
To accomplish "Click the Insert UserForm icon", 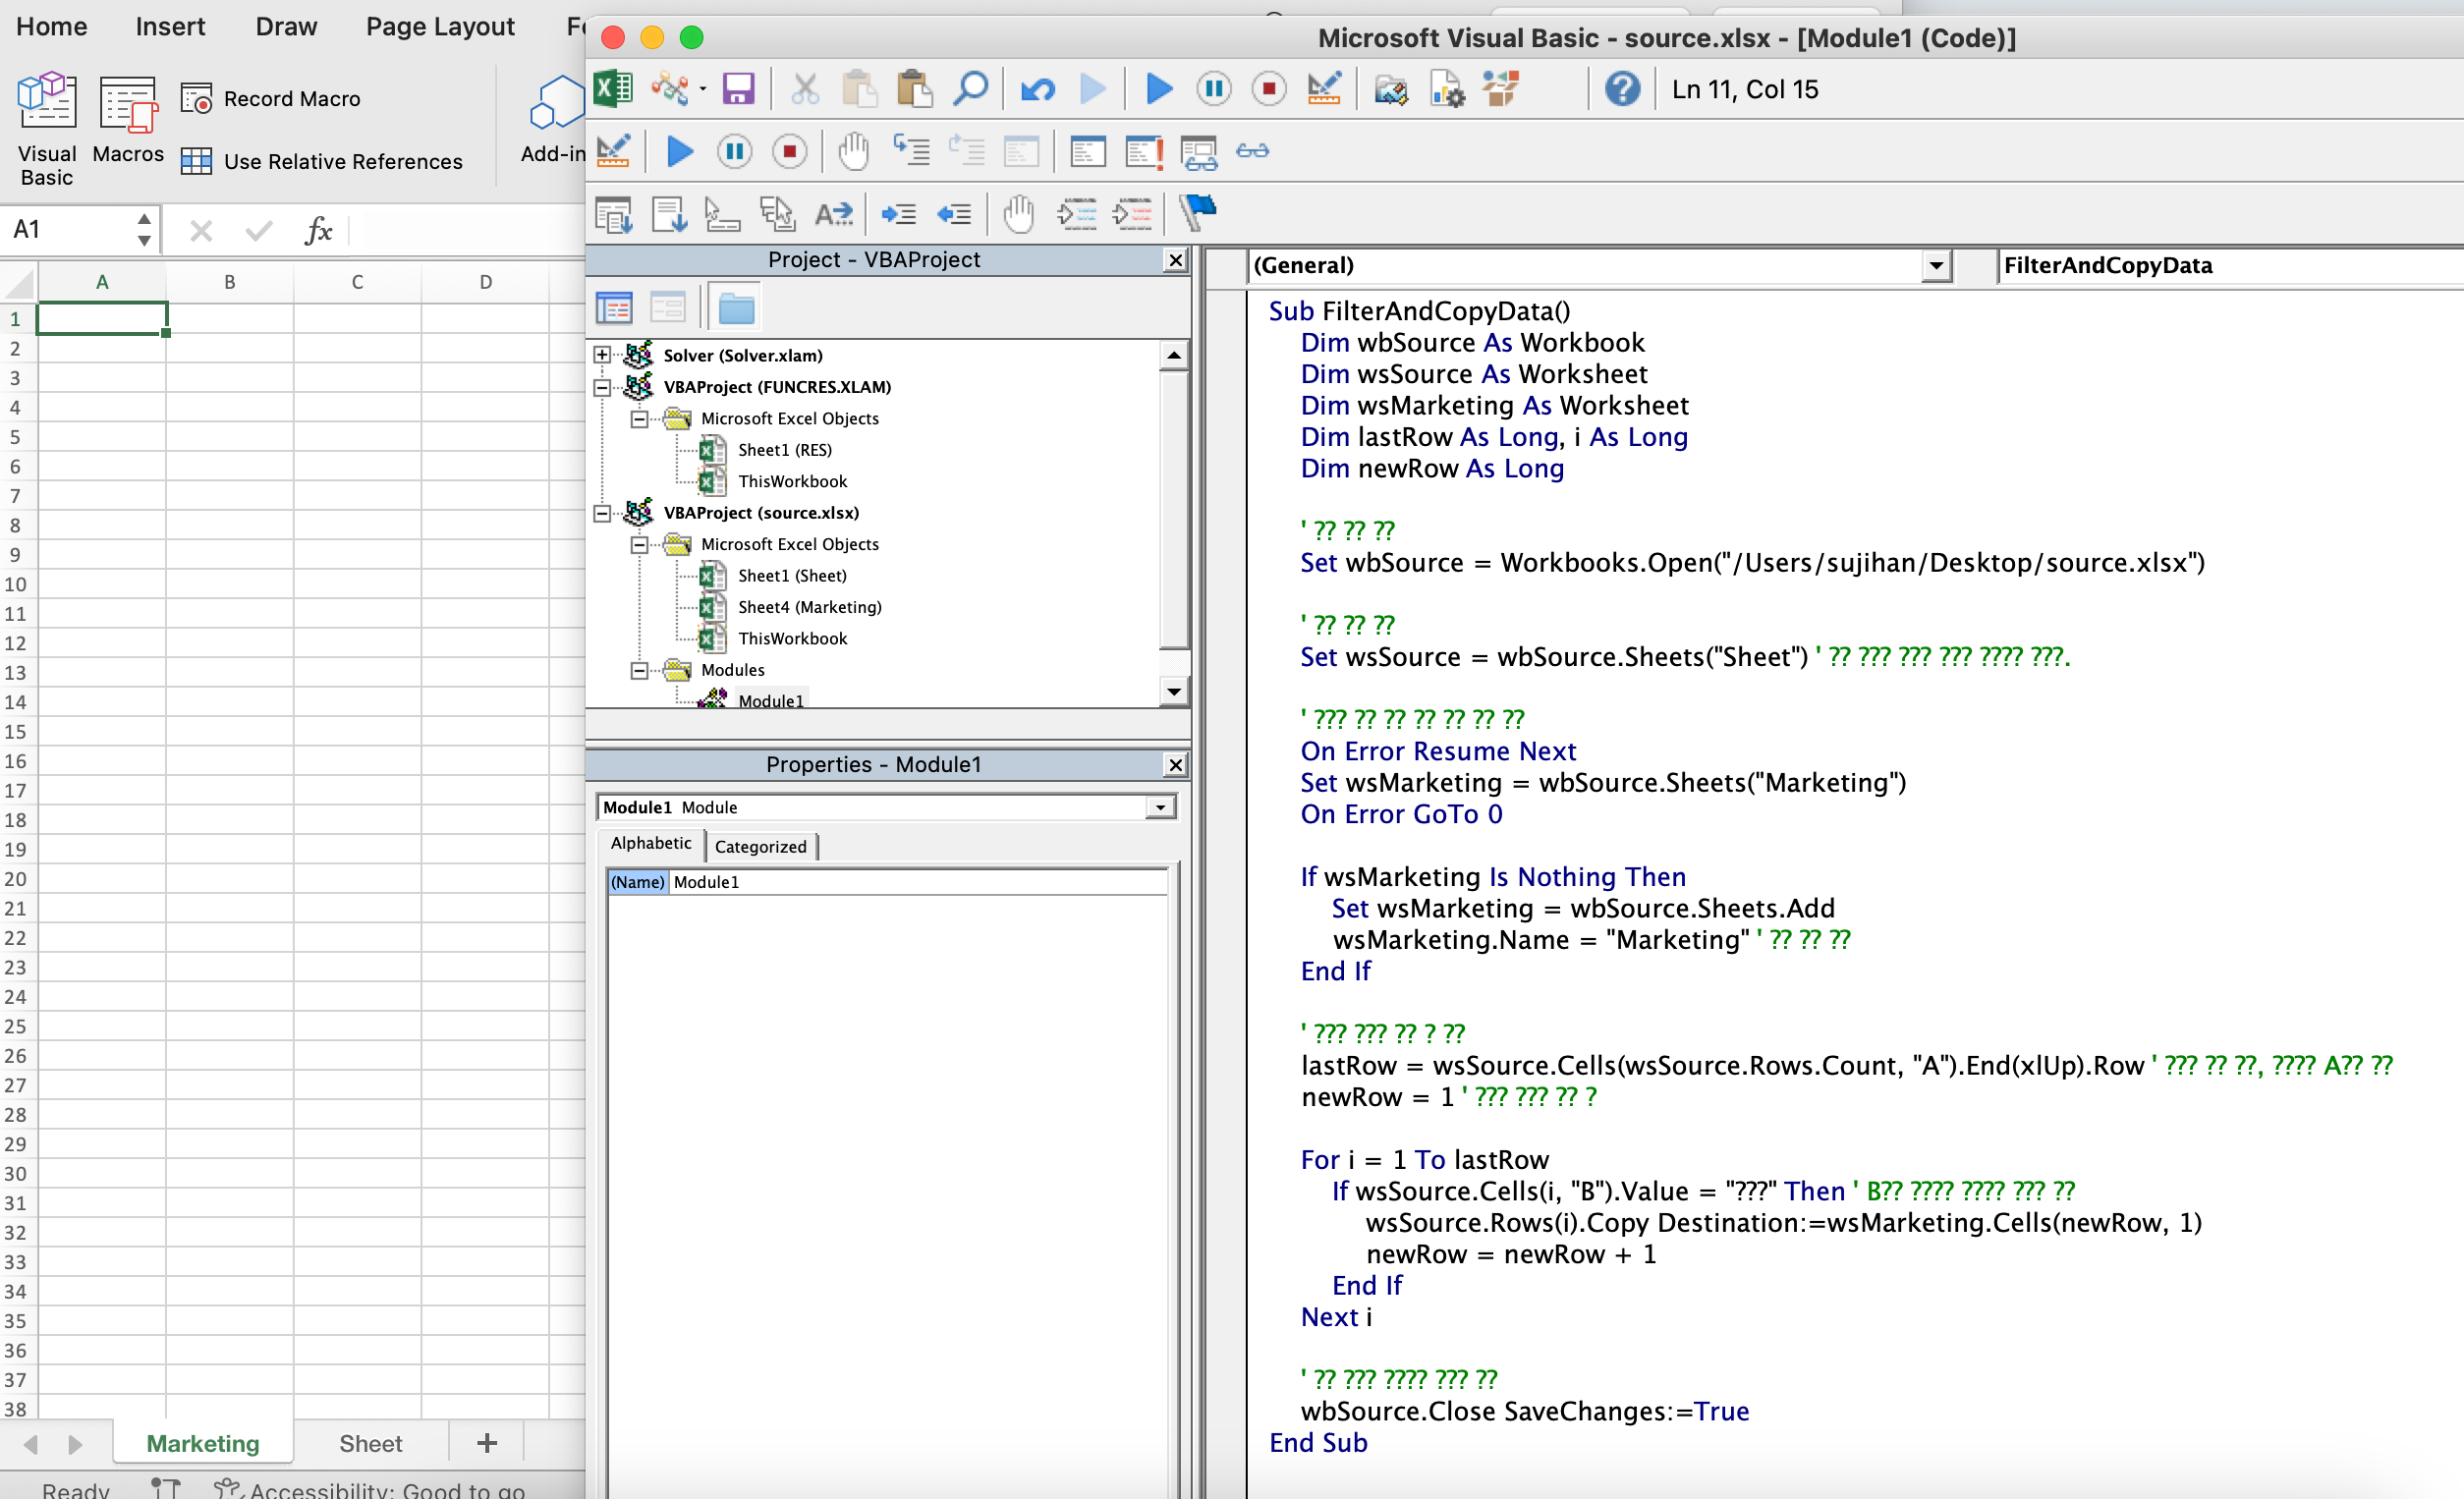I will pyautogui.click(x=670, y=89).
